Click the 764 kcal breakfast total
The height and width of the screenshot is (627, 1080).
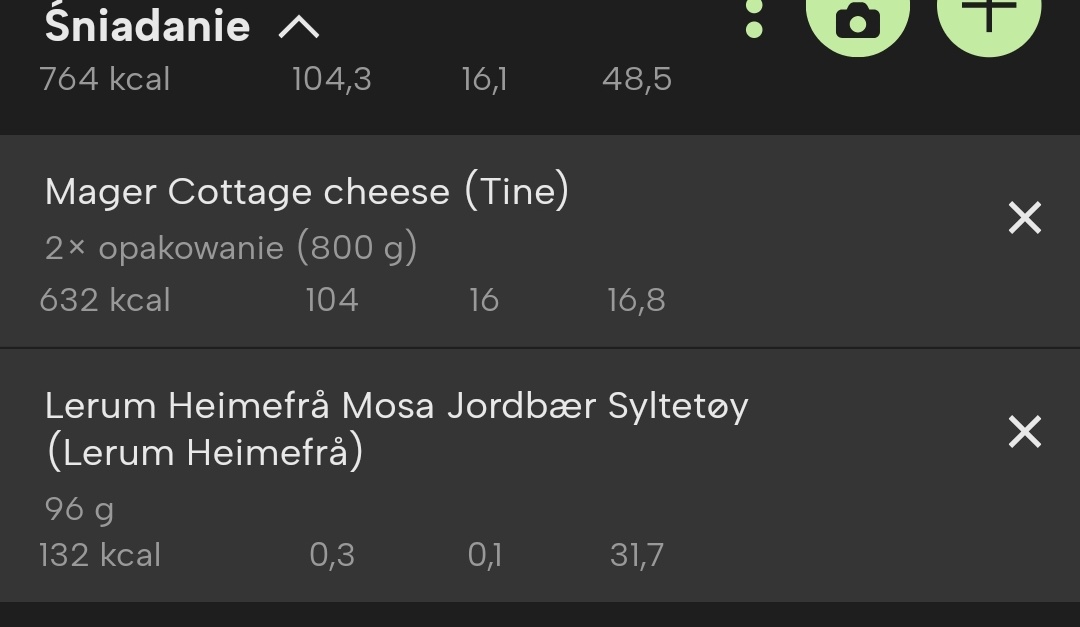(x=105, y=79)
